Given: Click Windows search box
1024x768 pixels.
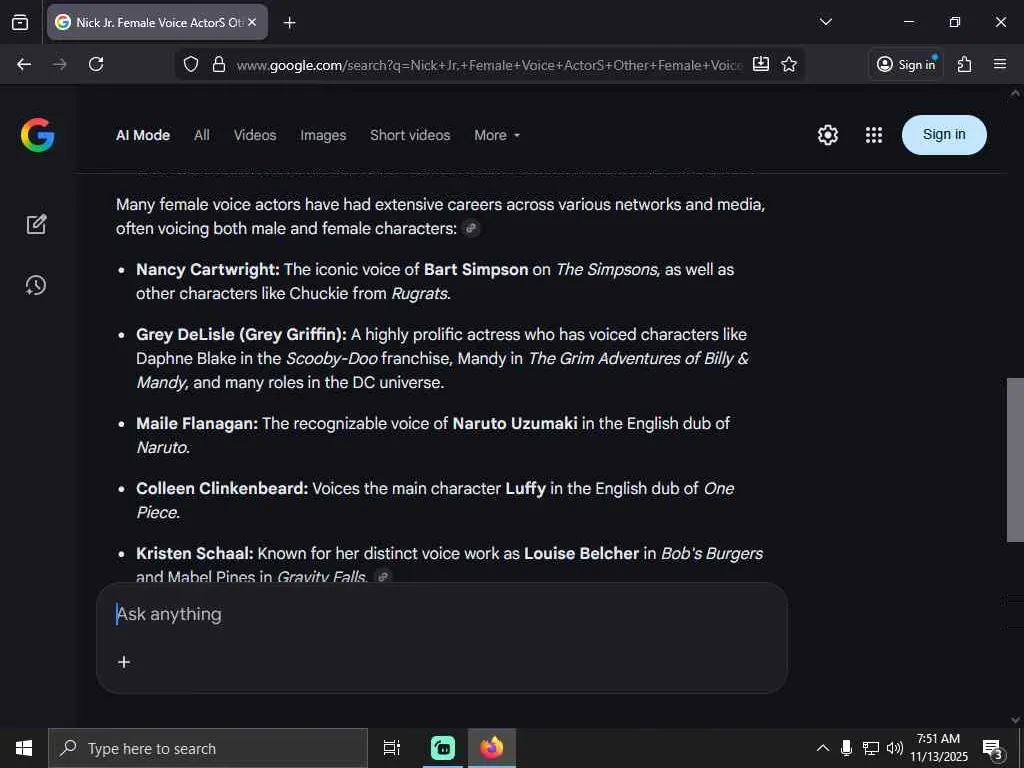Looking at the screenshot, I should (x=208, y=748).
